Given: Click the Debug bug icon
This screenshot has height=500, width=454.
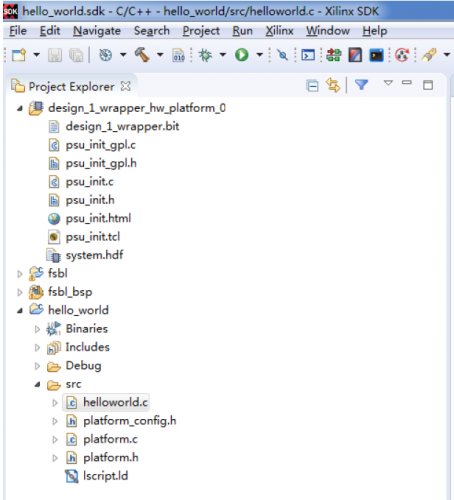Looking at the screenshot, I should click(x=205, y=55).
